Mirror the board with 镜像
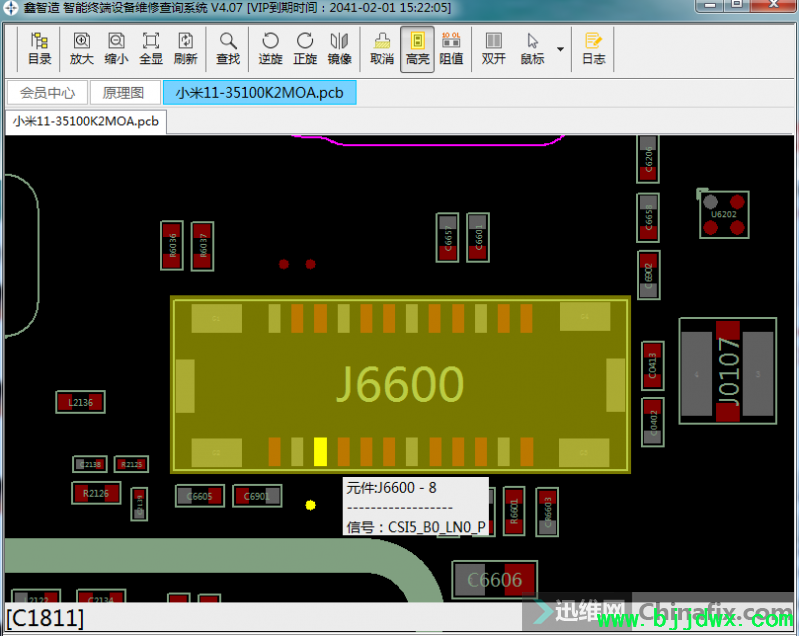 pos(339,49)
